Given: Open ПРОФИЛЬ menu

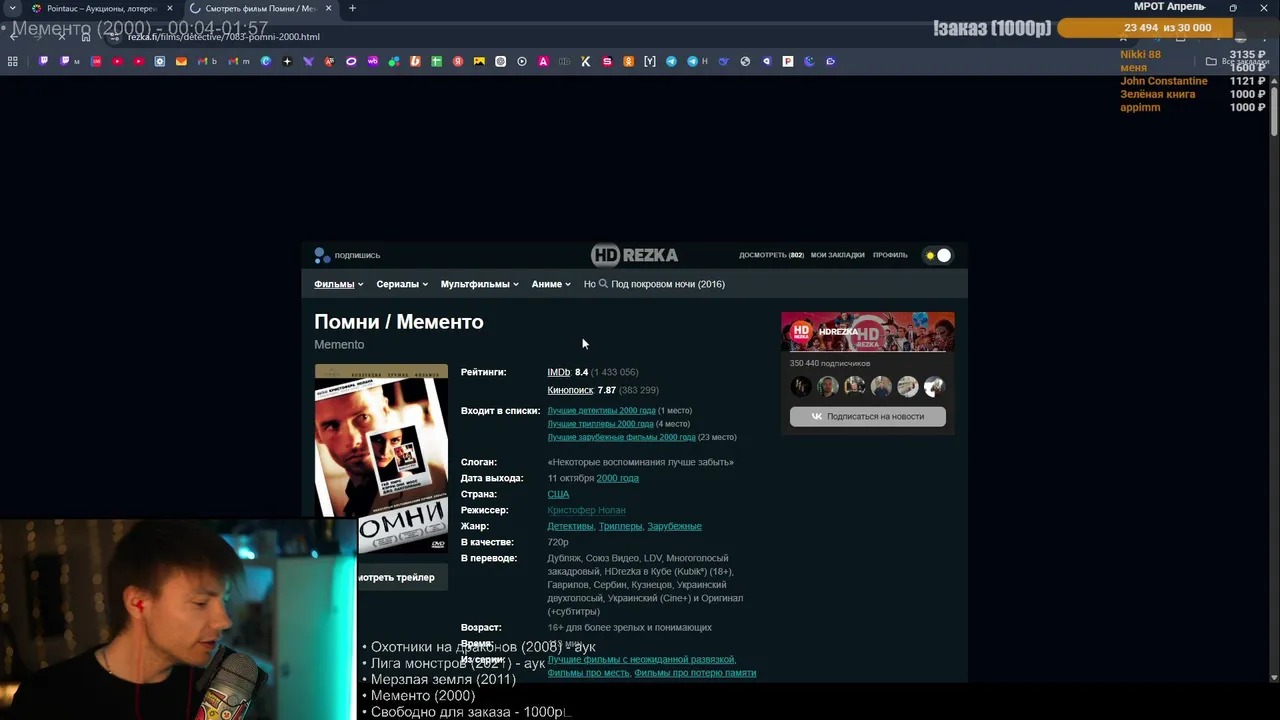Looking at the screenshot, I should (890, 255).
